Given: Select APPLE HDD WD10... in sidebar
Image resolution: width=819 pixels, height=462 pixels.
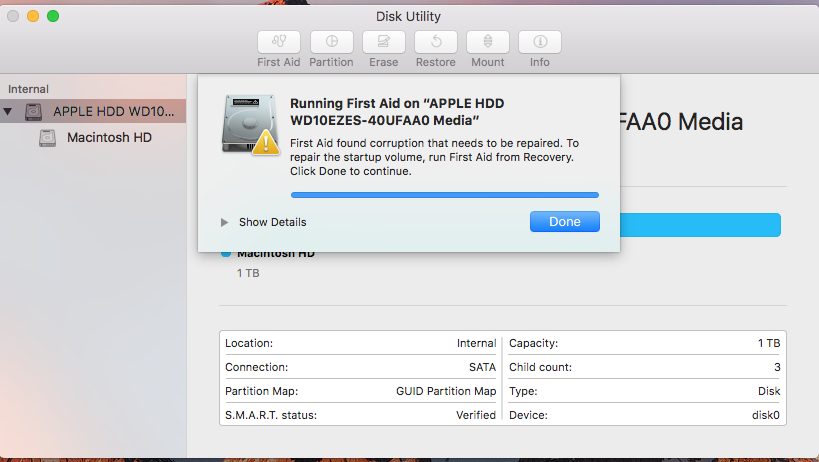Looking at the screenshot, I should point(93,111).
